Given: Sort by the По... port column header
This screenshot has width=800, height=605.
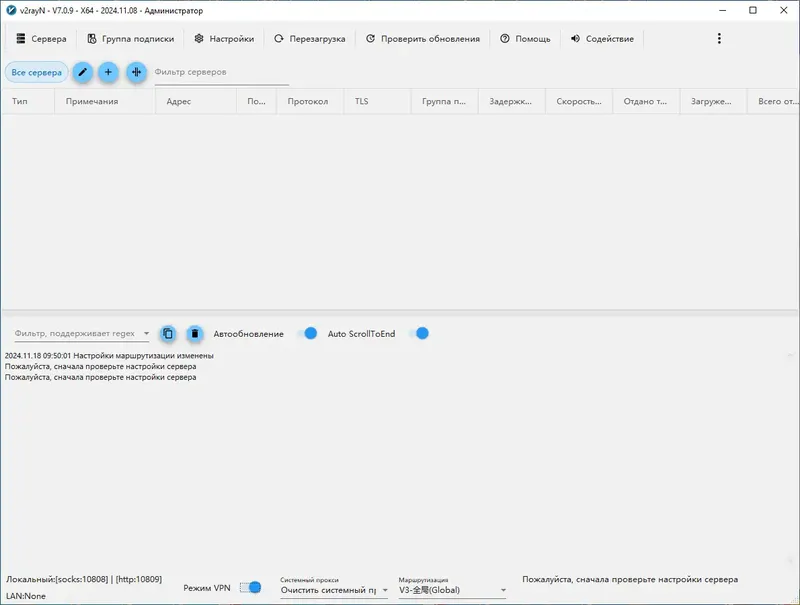Looking at the screenshot, I should [257, 102].
